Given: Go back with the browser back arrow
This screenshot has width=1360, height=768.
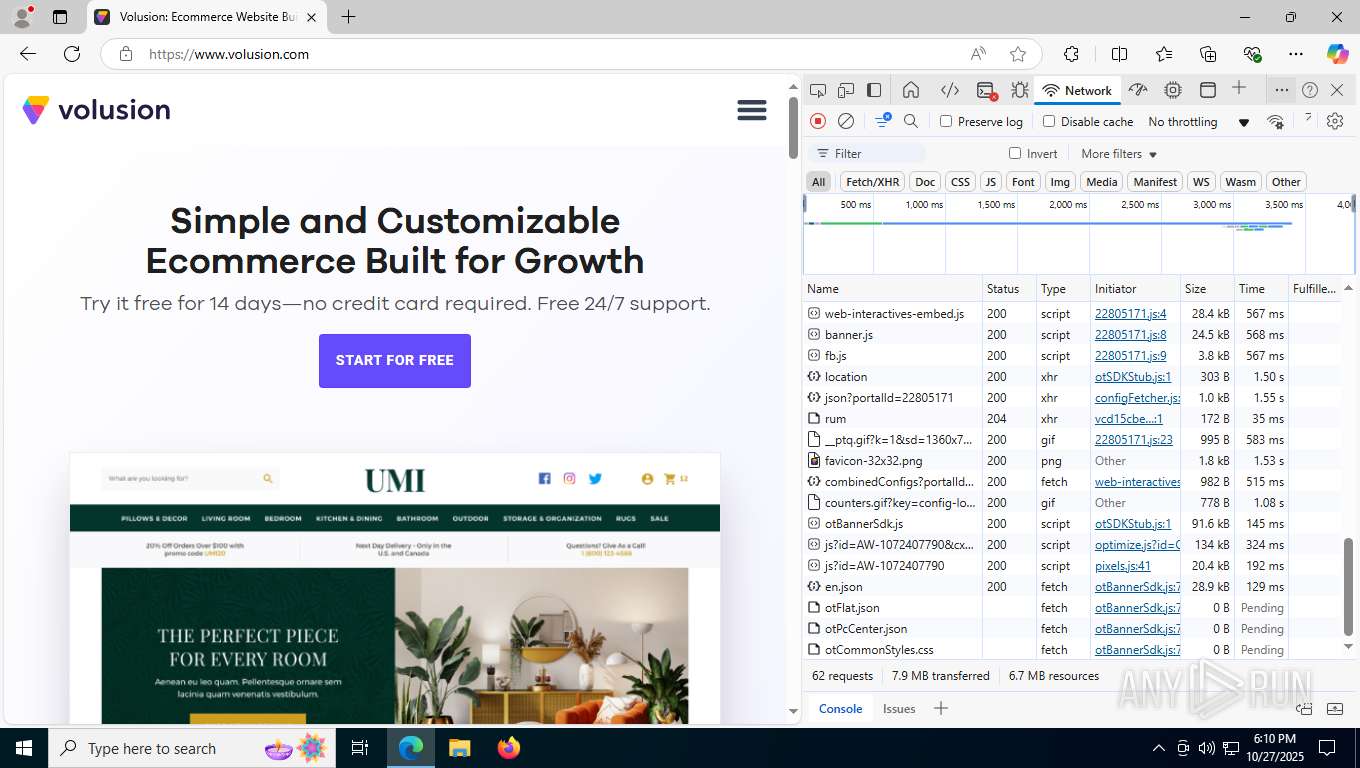Looking at the screenshot, I should [x=28, y=54].
